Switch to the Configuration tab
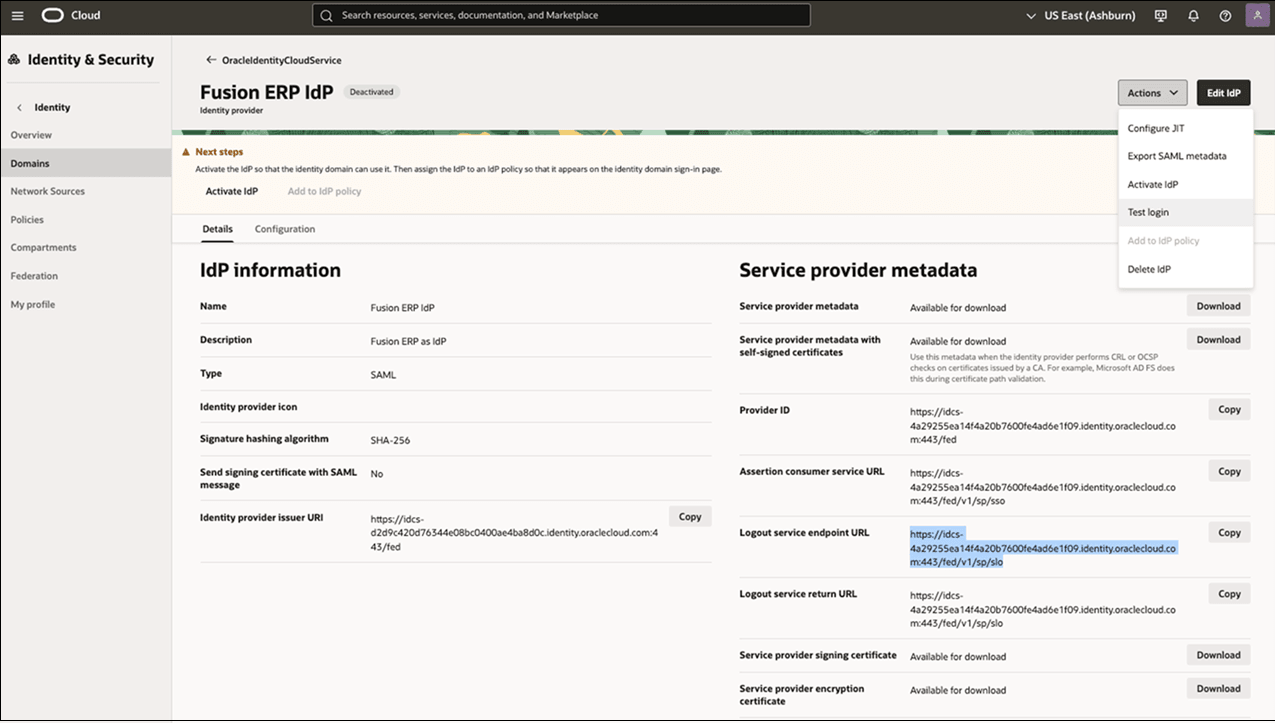This screenshot has height=723, width=1275. (x=285, y=229)
